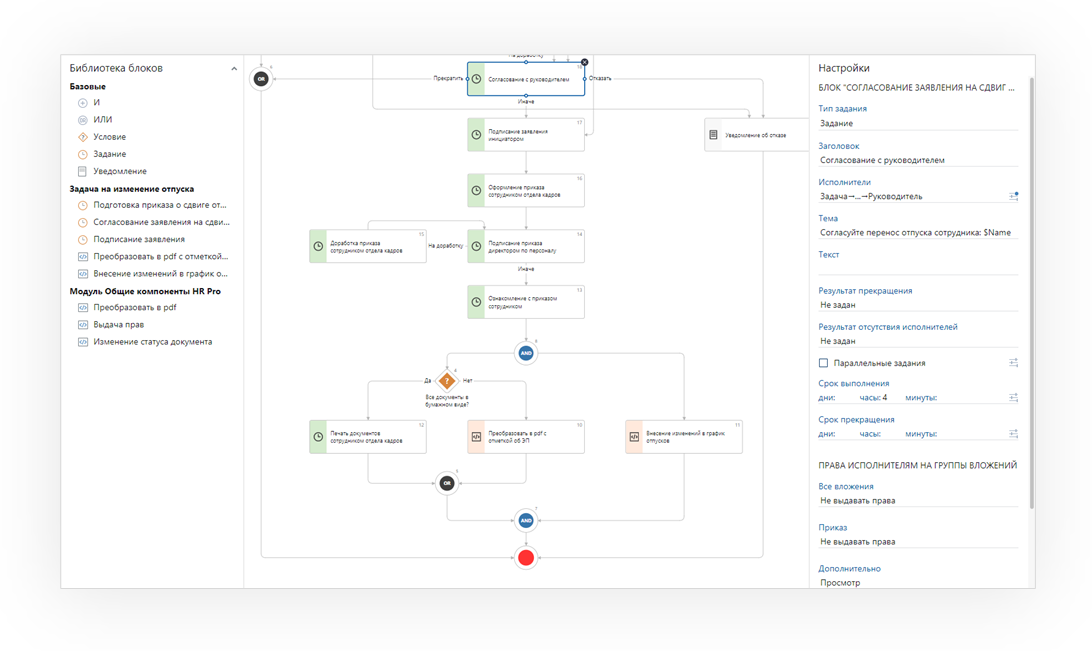Click the 'Ознакомление с приказом сотрудником' block
This screenshot has height=651, width=1092.
526,302
